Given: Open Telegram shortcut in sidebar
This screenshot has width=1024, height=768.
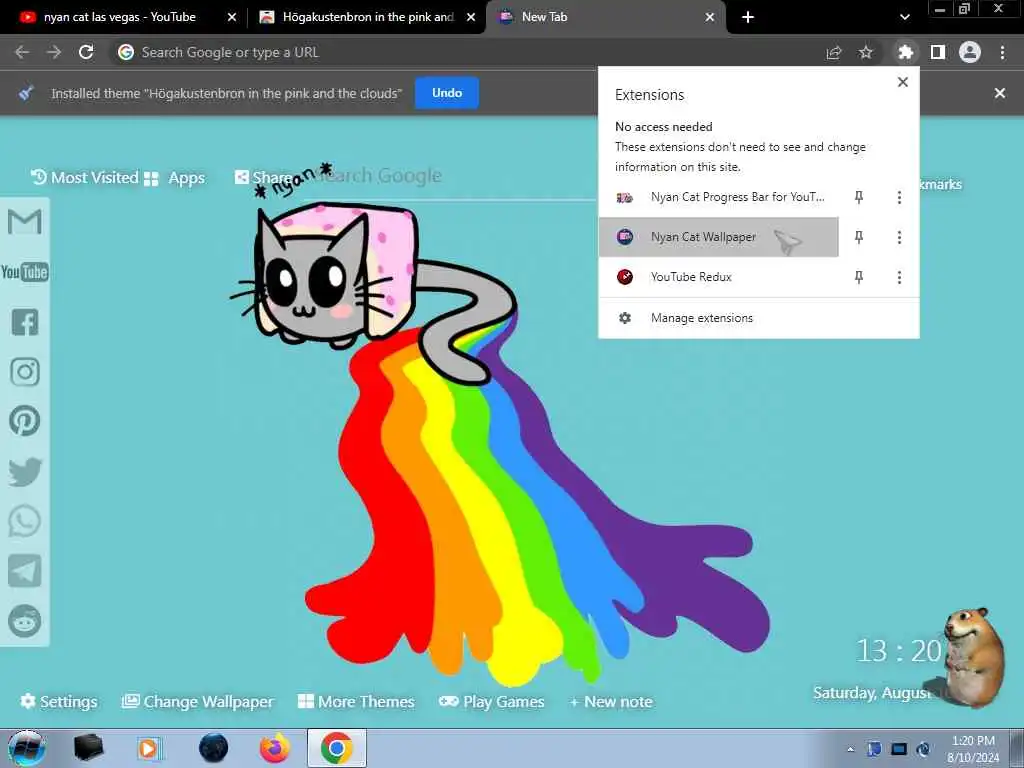Looking at the screenshot, I should pyautogui.click(x=25, y=571).
